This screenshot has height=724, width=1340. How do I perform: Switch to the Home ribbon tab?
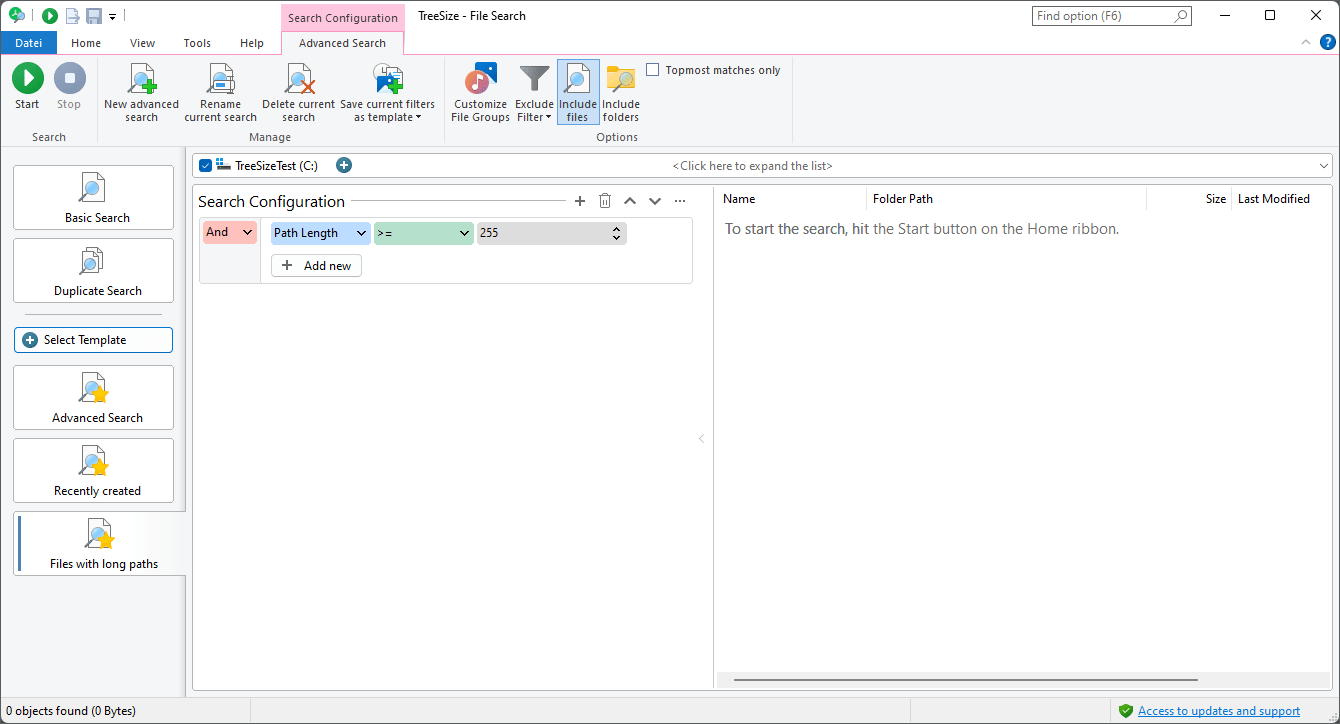(85, 43)
